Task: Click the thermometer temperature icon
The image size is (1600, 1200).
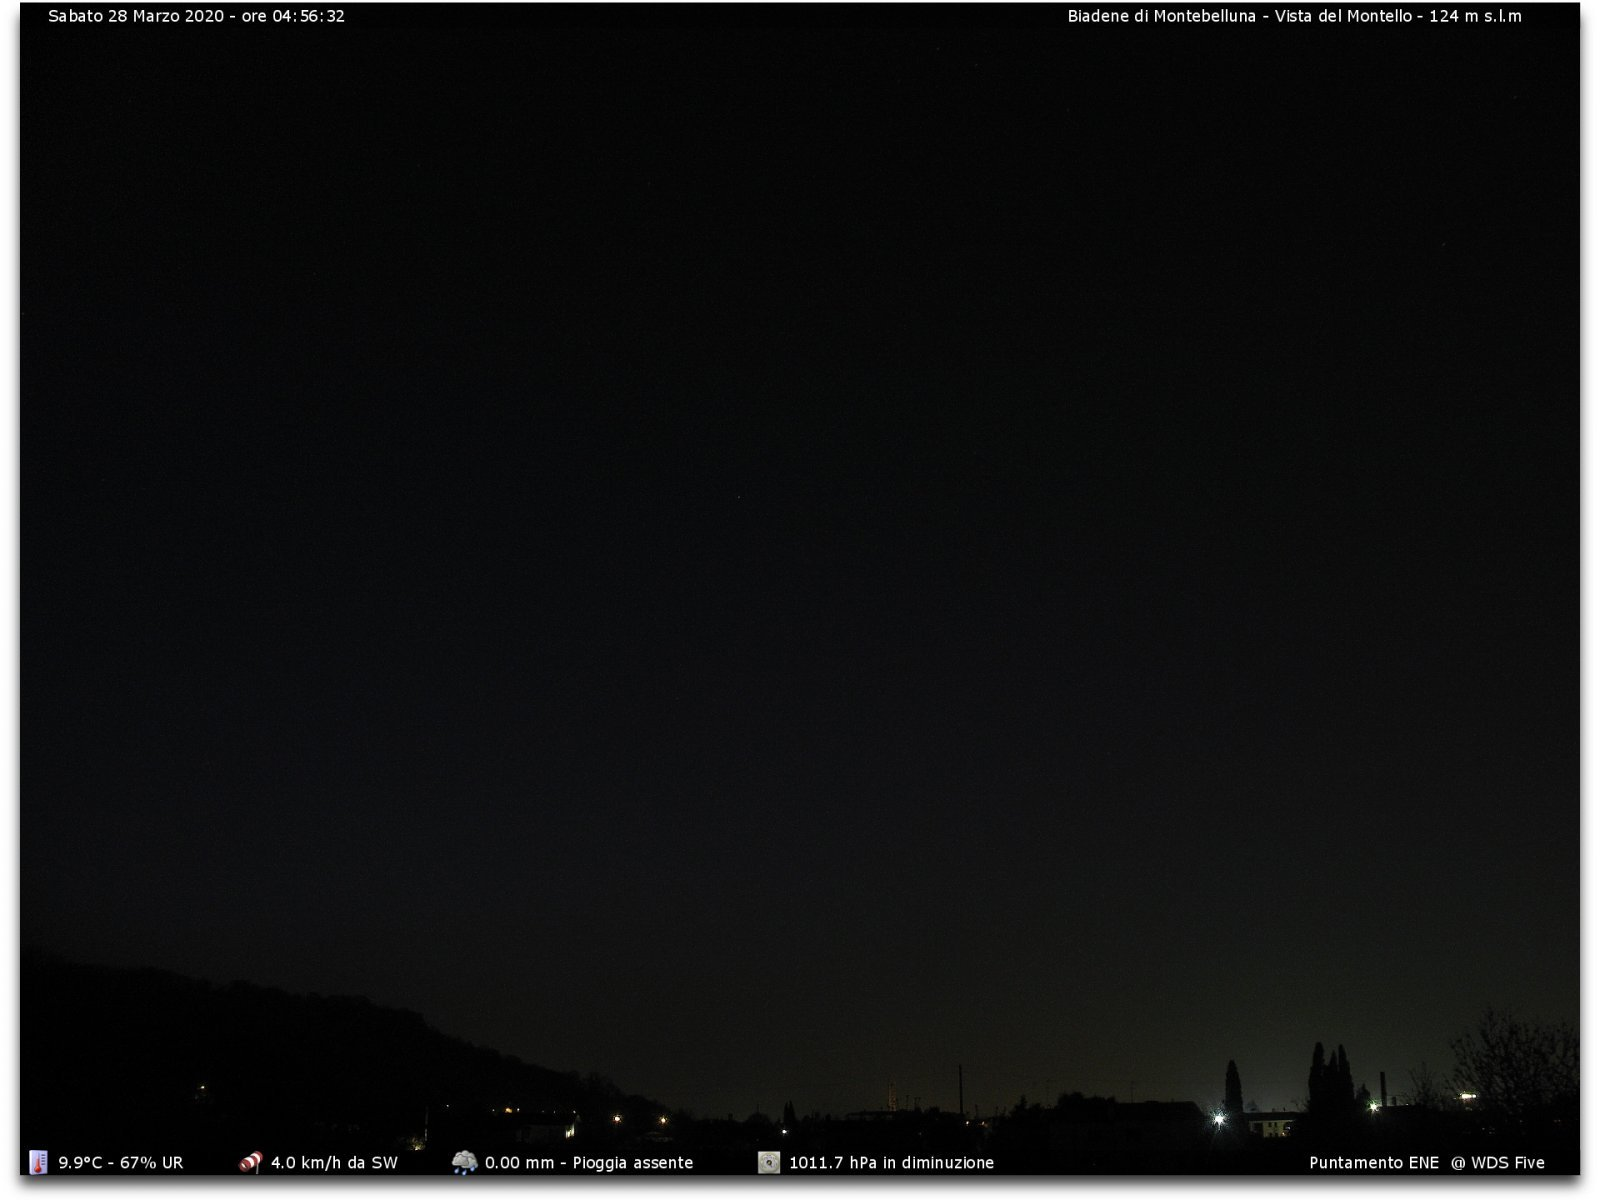Action: point(38,1162)
